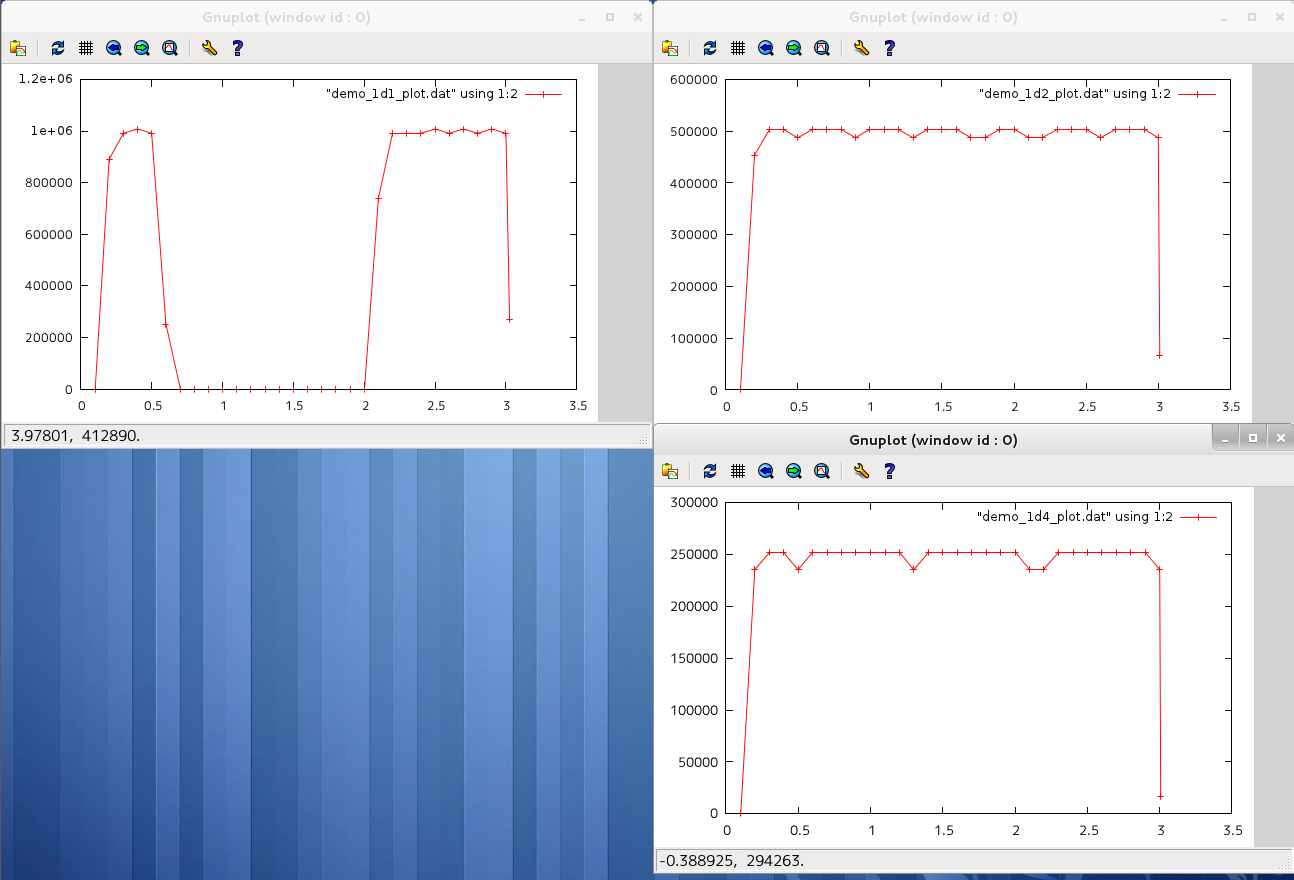Viewport: 1294px width, 880px height.
Task: Apply previous zoom in demo_1d4 plot window
Action: coord(766,470)
